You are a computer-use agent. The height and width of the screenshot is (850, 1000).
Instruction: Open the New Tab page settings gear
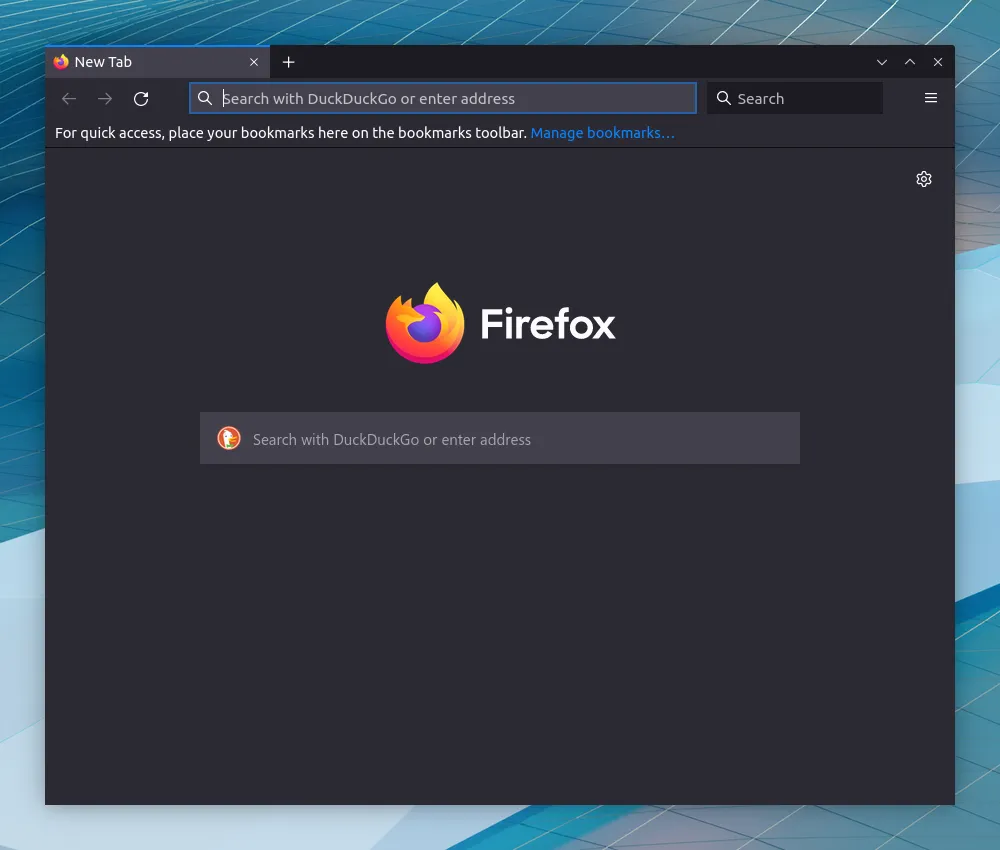(x=924, y=179)
